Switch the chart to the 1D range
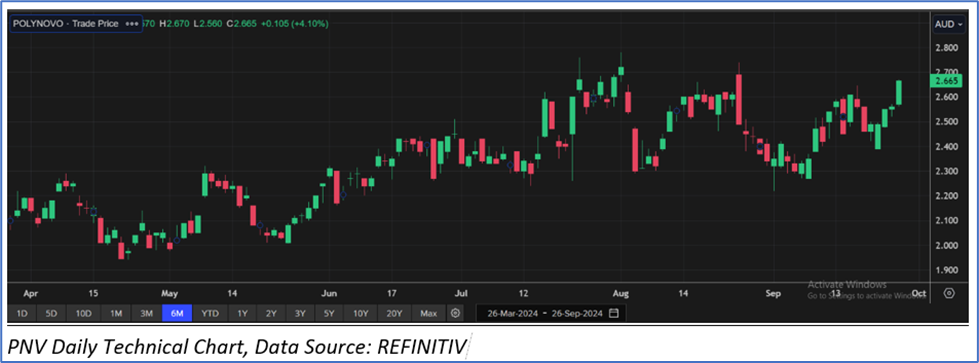Viewport: 979px width, 363px height. pos(22,313)
